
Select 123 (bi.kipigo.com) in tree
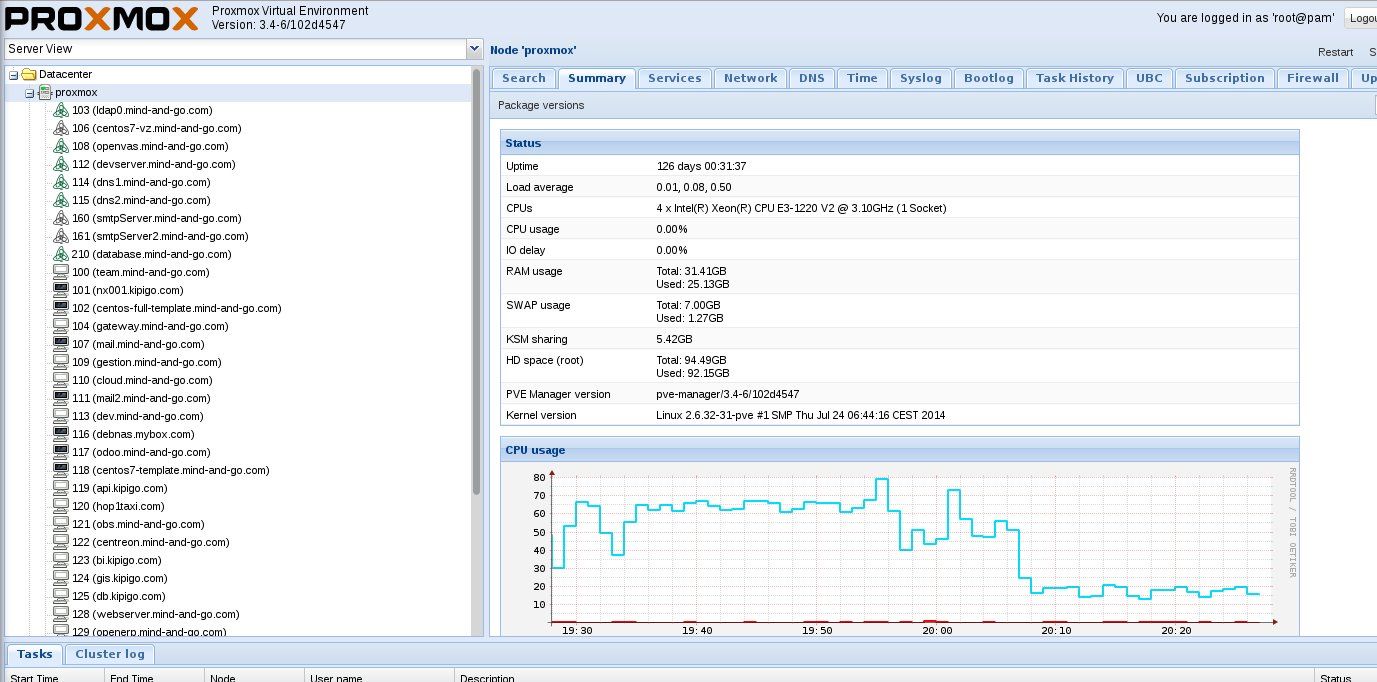coord(117,560)
